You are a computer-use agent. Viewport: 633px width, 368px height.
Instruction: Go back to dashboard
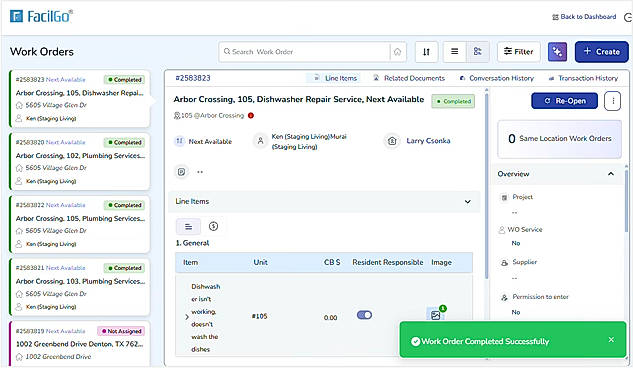point(584,17)
